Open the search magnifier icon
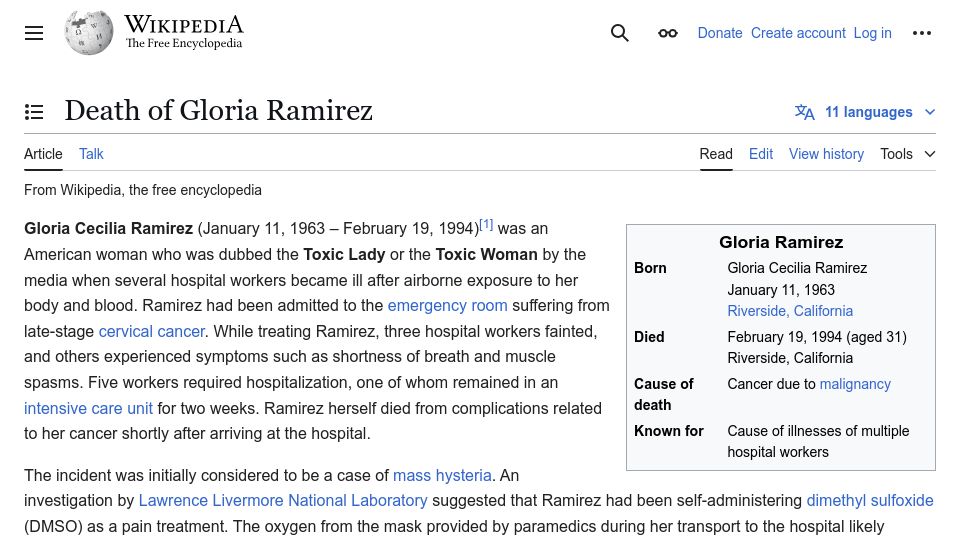960x540 pixels. coord(620,33)
